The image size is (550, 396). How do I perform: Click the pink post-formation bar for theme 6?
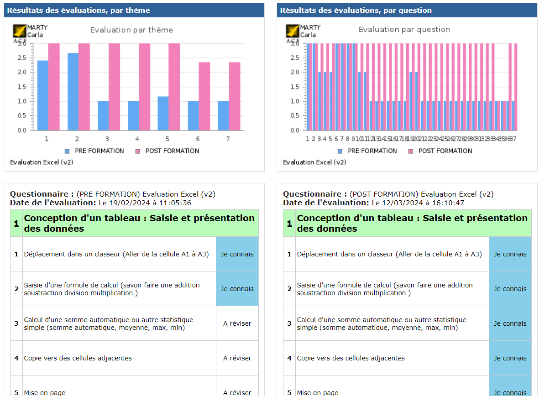click(204, 96)
